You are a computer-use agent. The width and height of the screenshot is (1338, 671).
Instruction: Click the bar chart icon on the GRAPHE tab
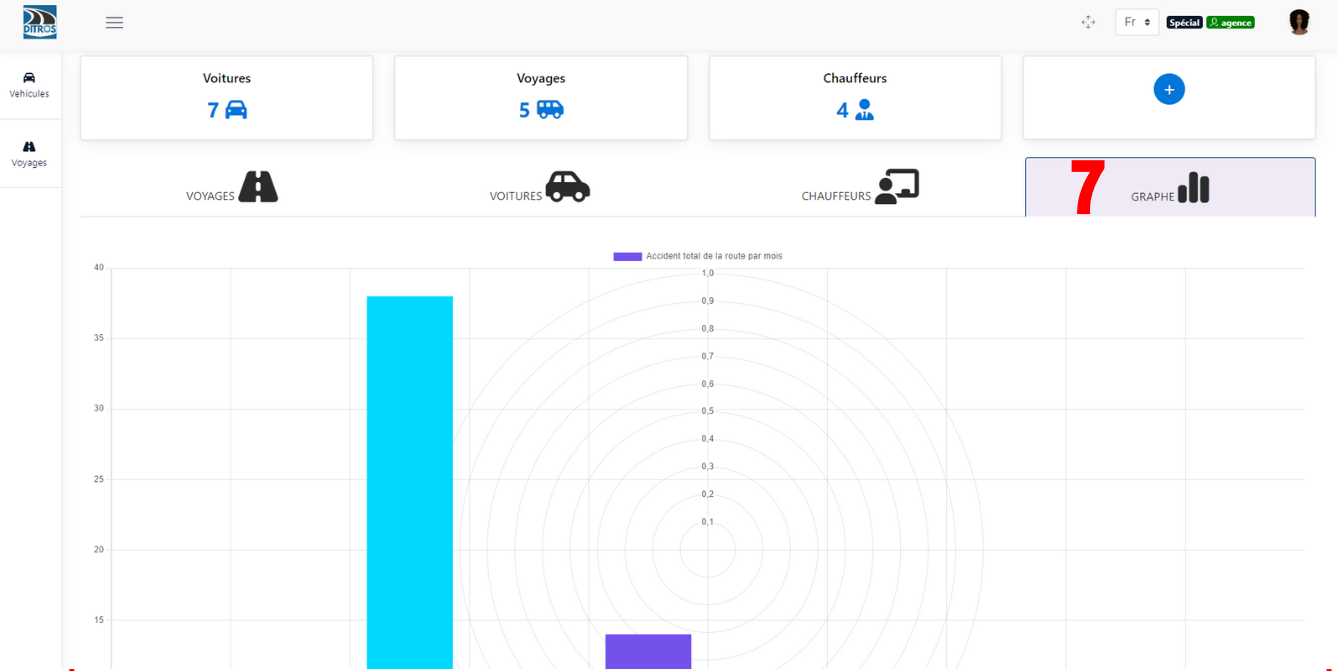click(1194, 187)
